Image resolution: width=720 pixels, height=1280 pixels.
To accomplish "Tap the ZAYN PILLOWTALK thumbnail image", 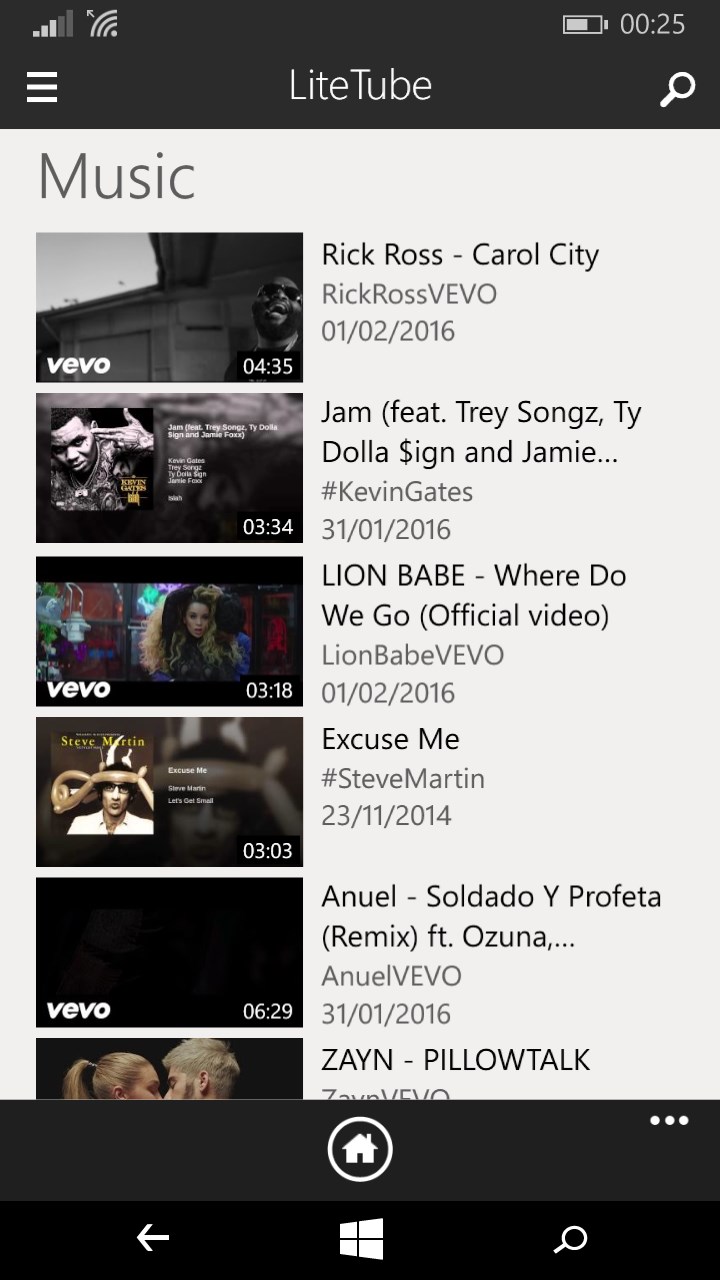I will coord(169,1069).
